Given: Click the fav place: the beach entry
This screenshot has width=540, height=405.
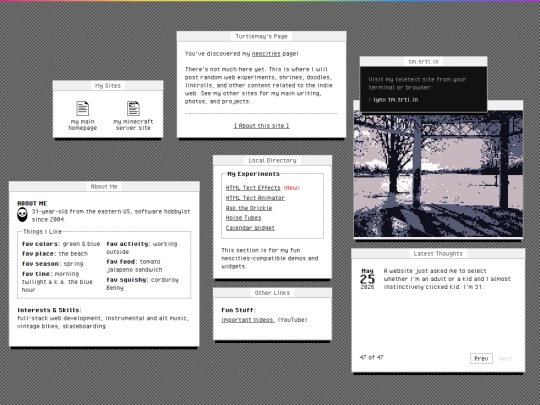Looking at the screenshot, I should (55, 254).
